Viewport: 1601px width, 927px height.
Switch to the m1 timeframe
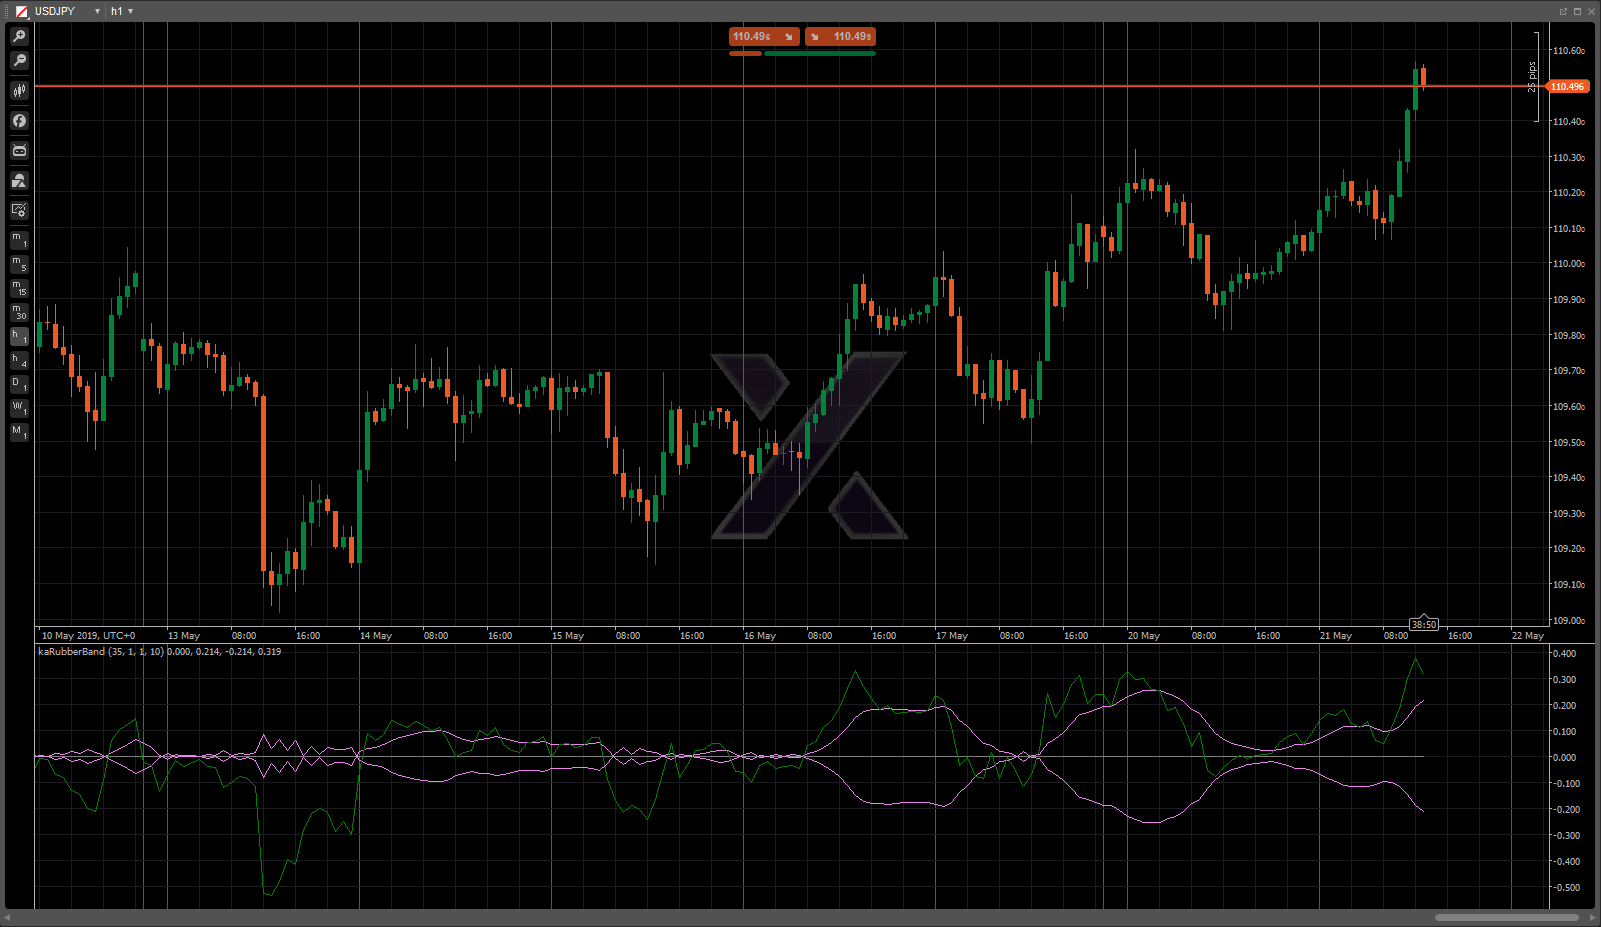[x=19, y=240]
